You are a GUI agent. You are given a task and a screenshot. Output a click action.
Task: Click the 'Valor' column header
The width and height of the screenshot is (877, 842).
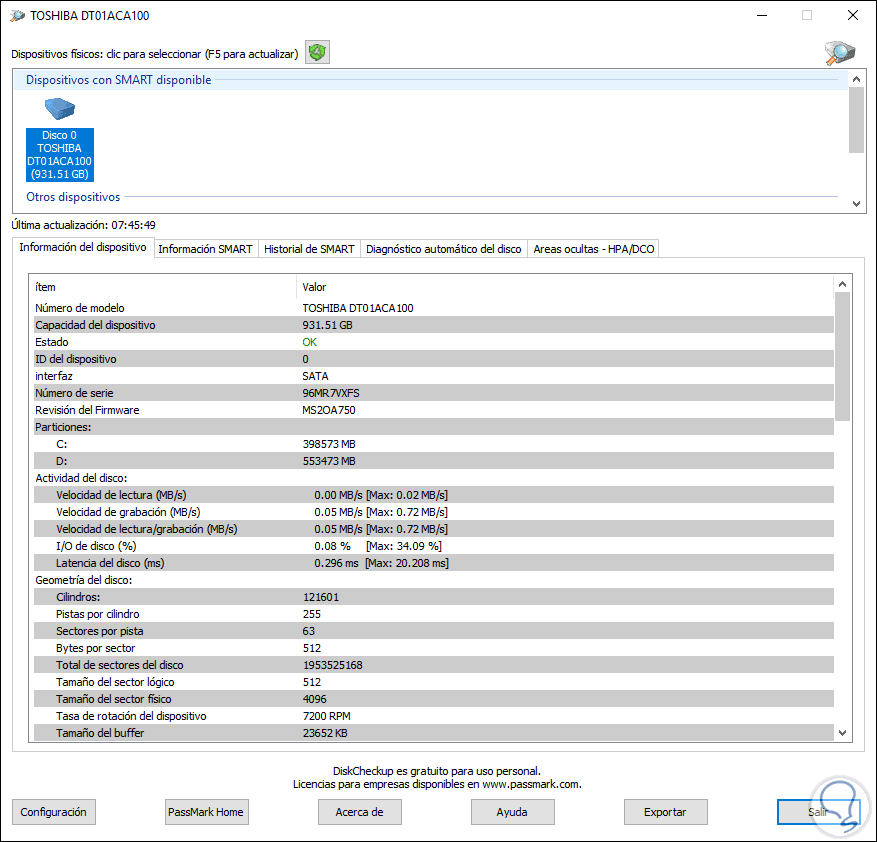(x=564, y=287)
